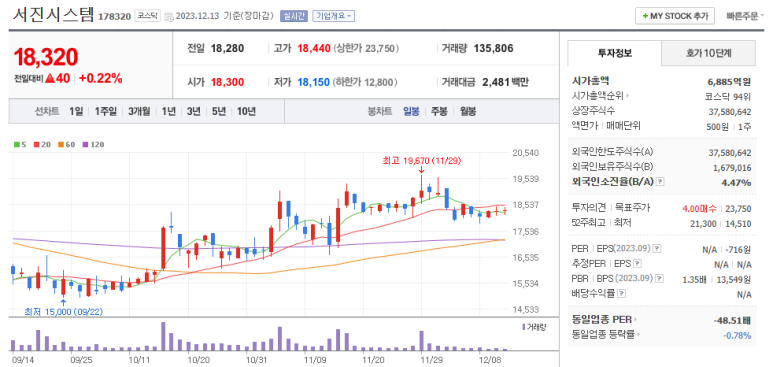Click the 20,540 price axis label

pos(526,153)
